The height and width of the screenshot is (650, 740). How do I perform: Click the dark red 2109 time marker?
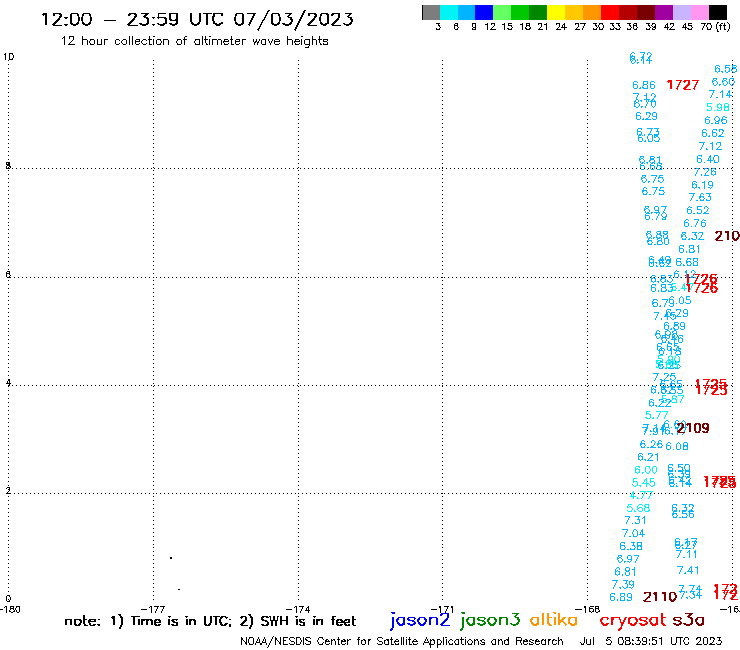[x=693, y=428]
